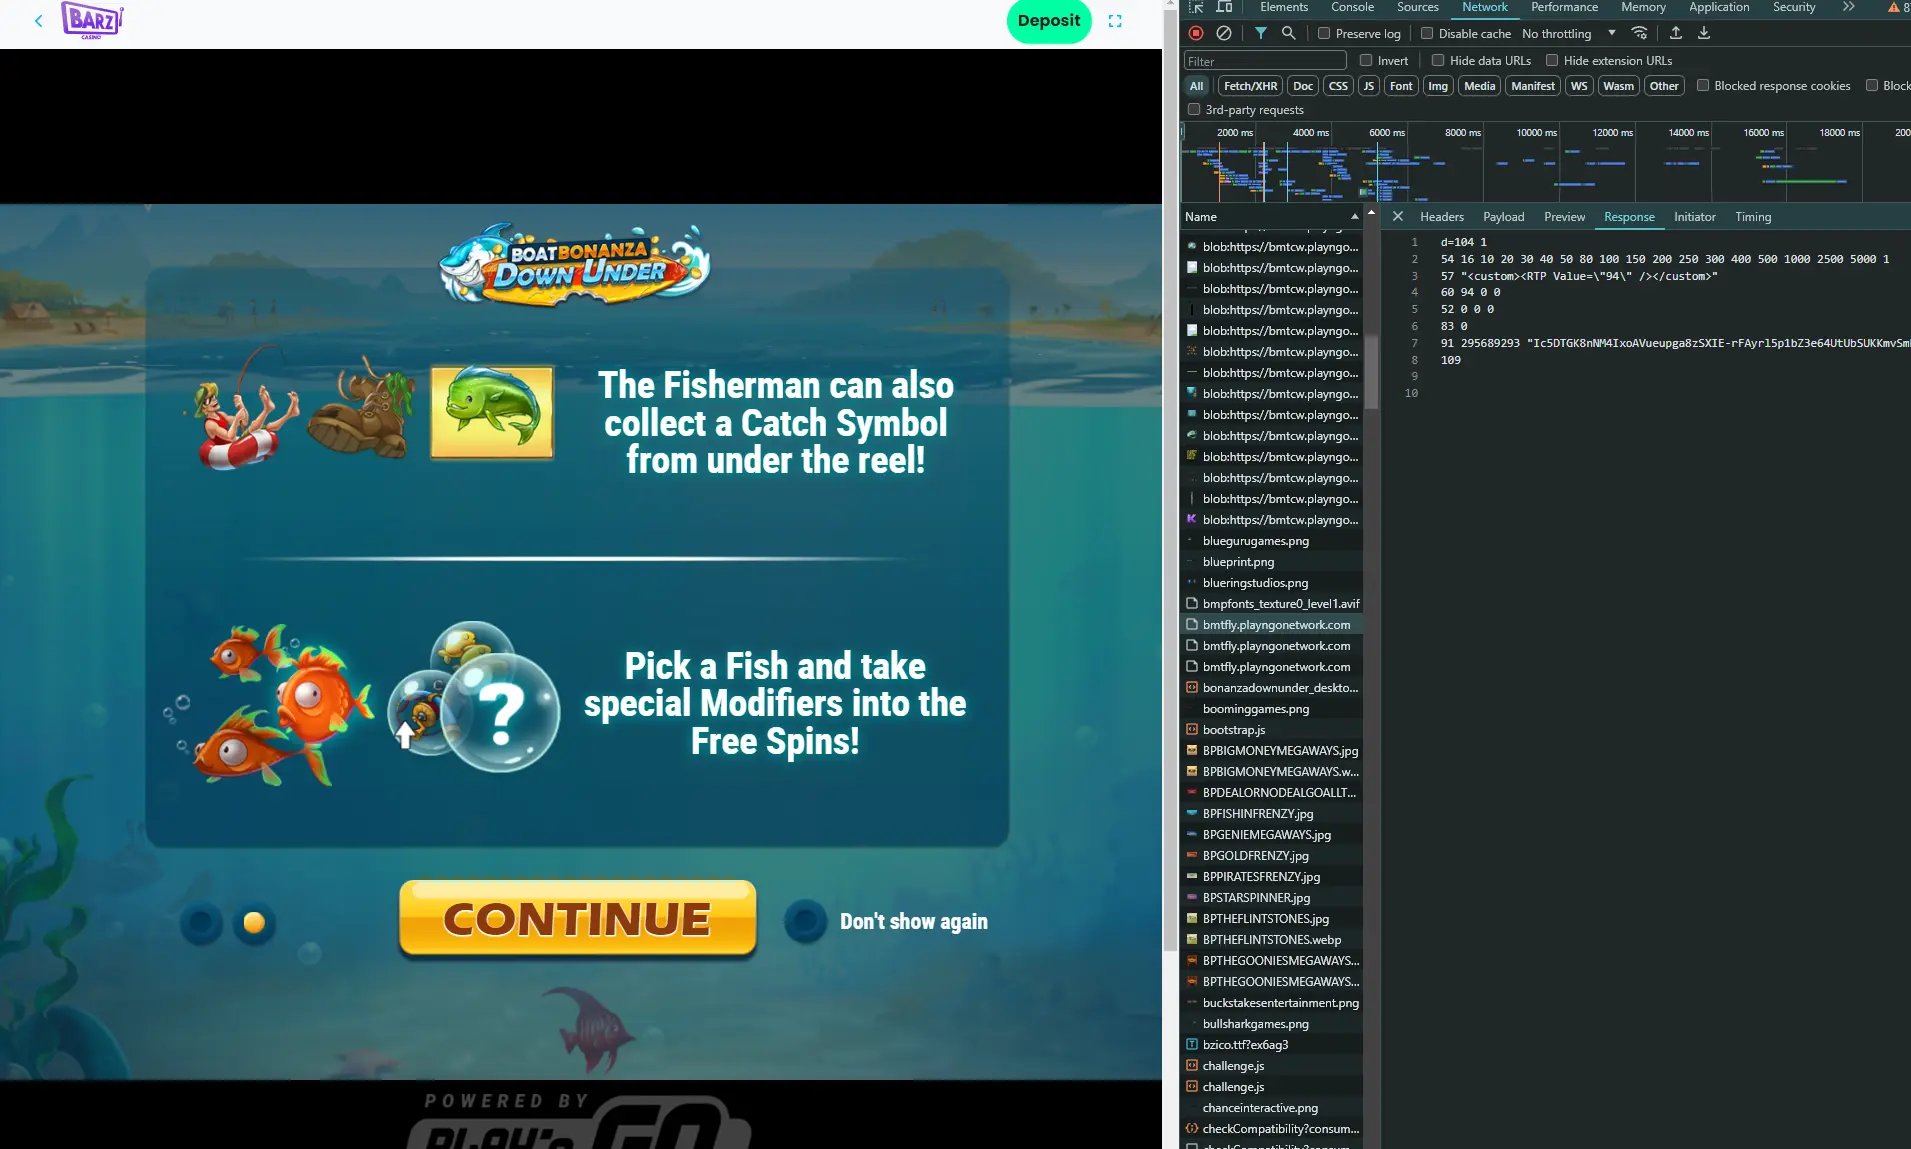1911x1149 pixels.
Task: Import HAR file with upload arrow
Action: (1676, 33)
